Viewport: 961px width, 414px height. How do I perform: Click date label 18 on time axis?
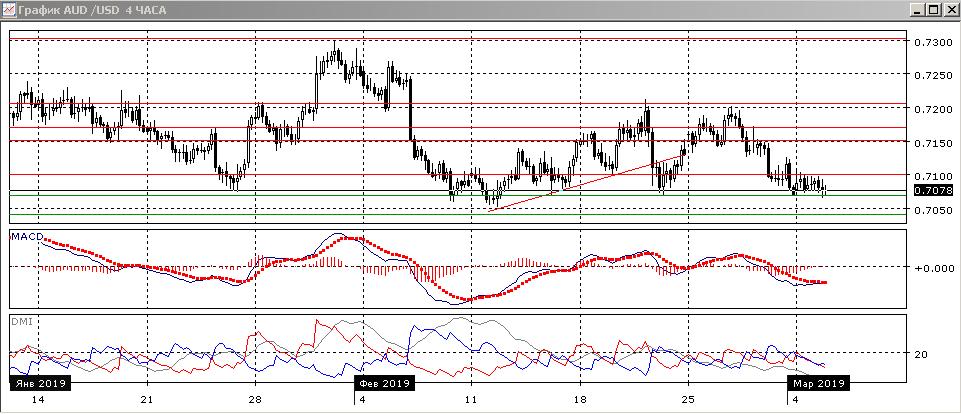(579, 398)
